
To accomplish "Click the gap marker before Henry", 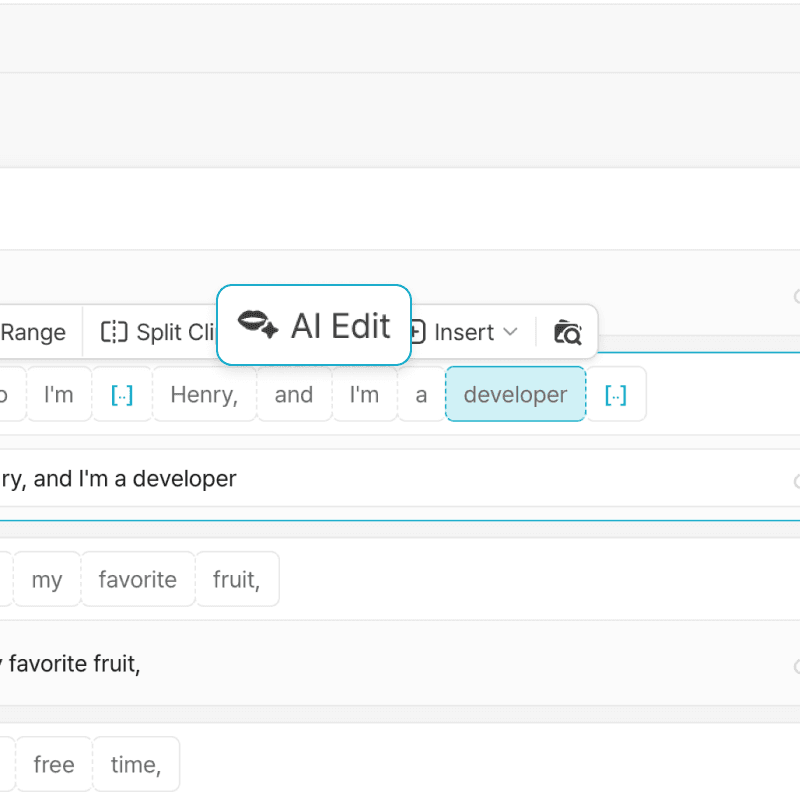I will coord(121,395).
